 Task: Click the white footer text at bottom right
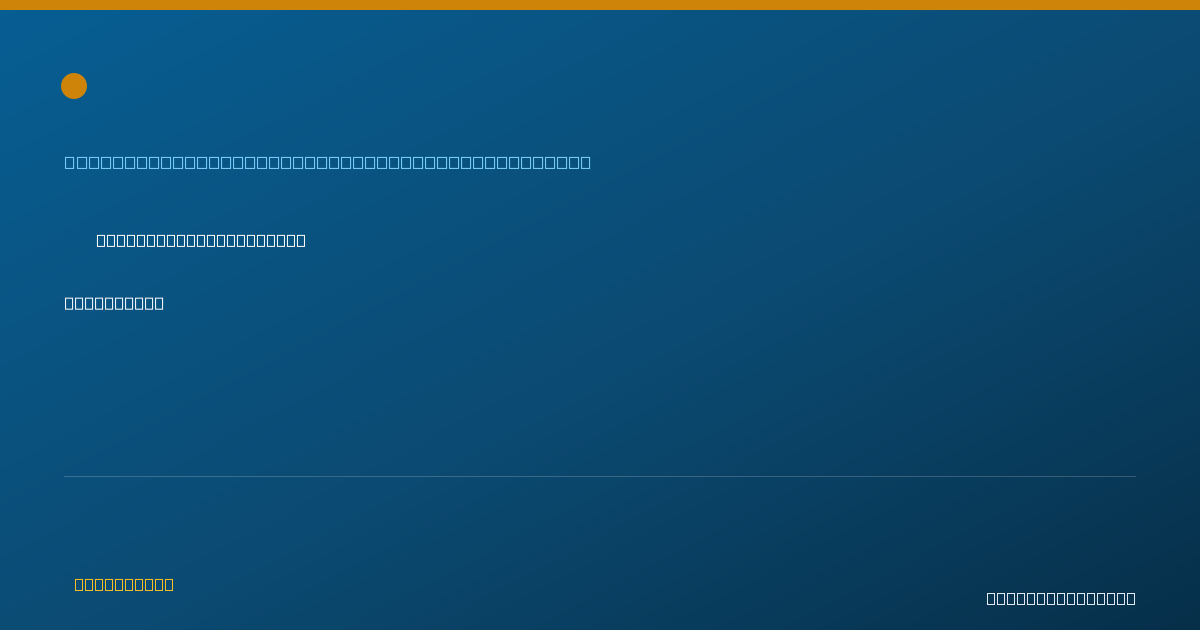[x=1061, y=598]
